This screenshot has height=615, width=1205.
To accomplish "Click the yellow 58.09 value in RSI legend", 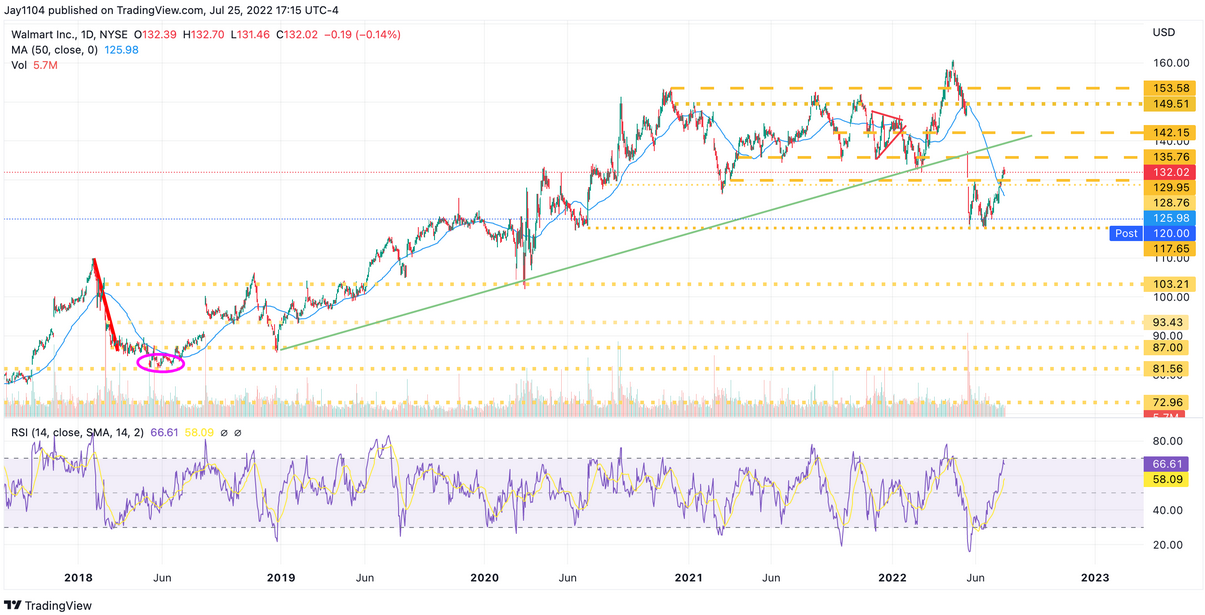I will [200, 432].
